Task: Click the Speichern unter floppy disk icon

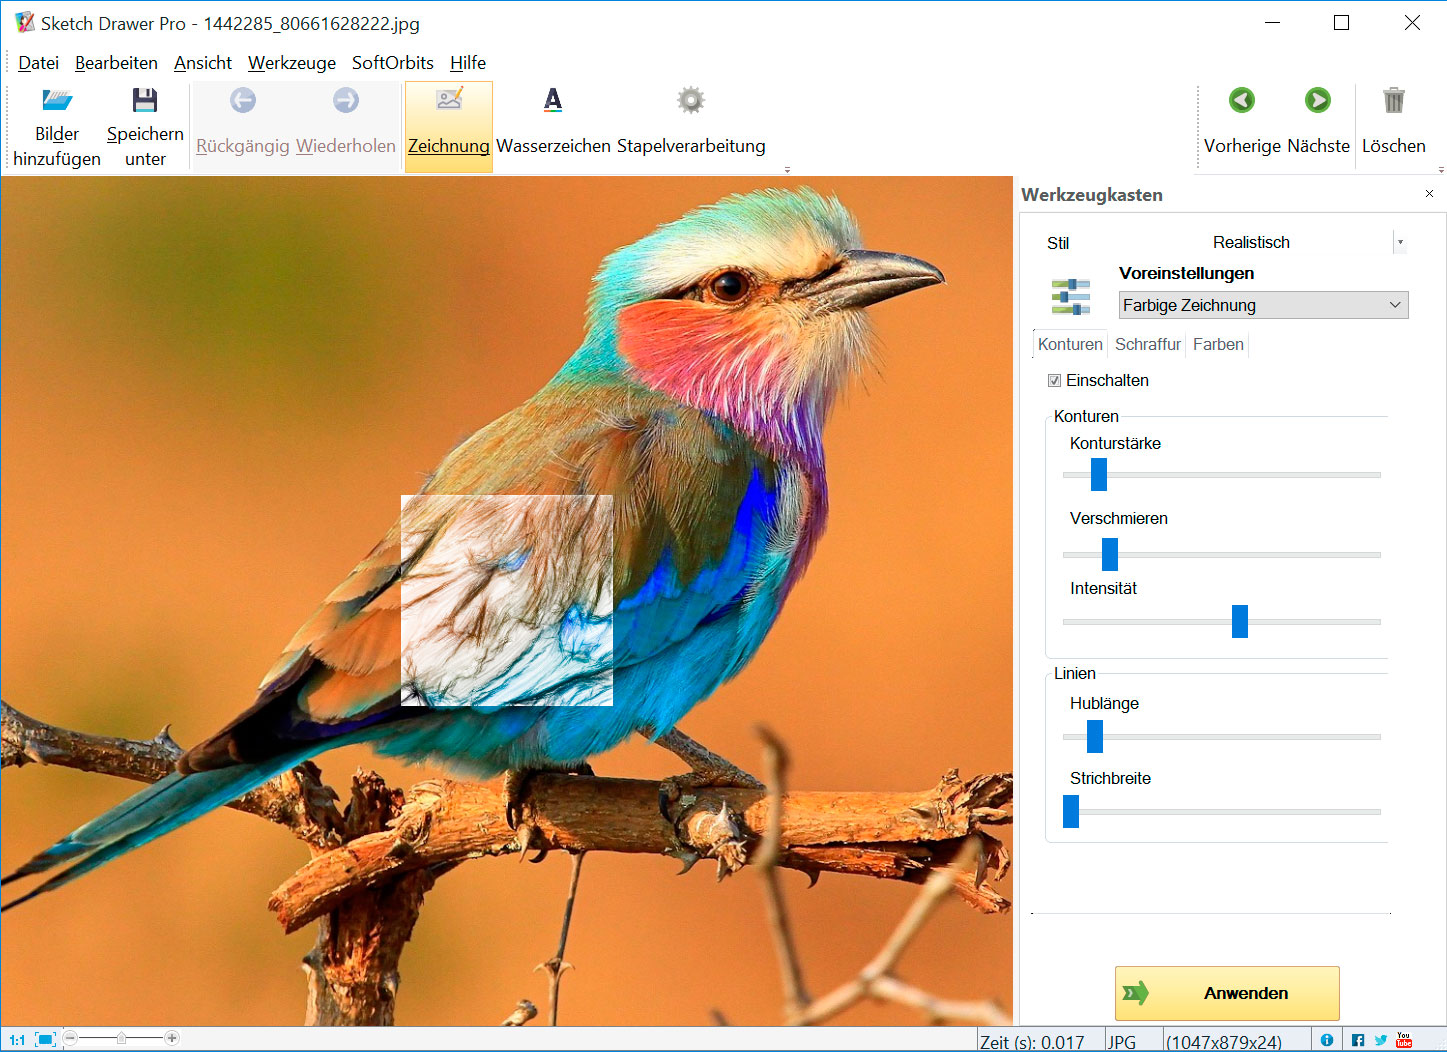Action: pyautogui.click(x=145, y=101)
